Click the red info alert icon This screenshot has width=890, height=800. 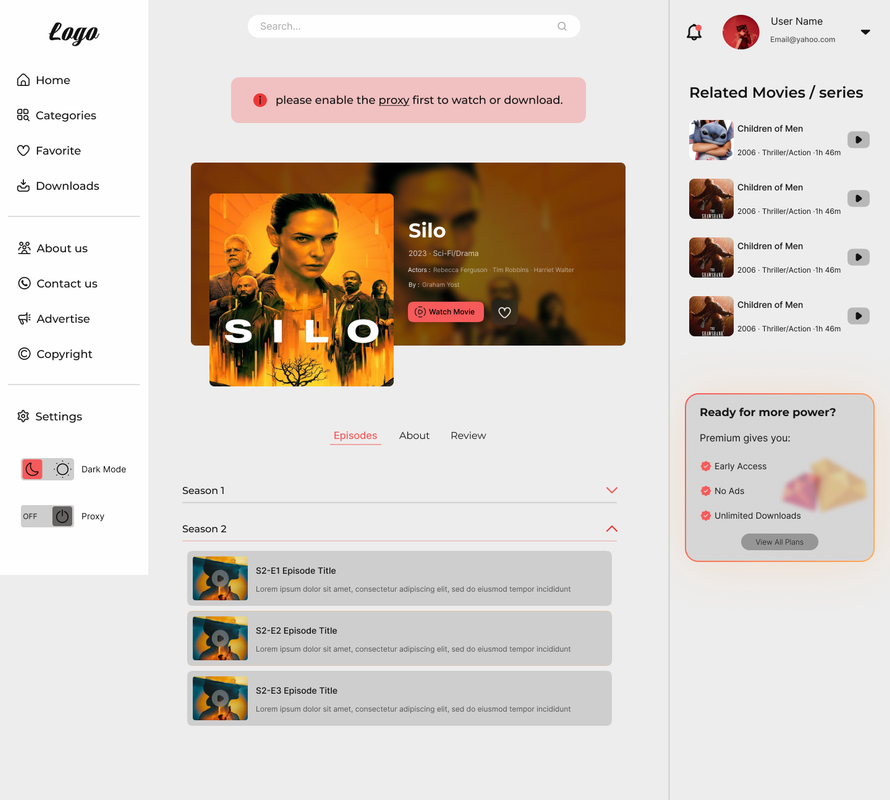(260, 100)
